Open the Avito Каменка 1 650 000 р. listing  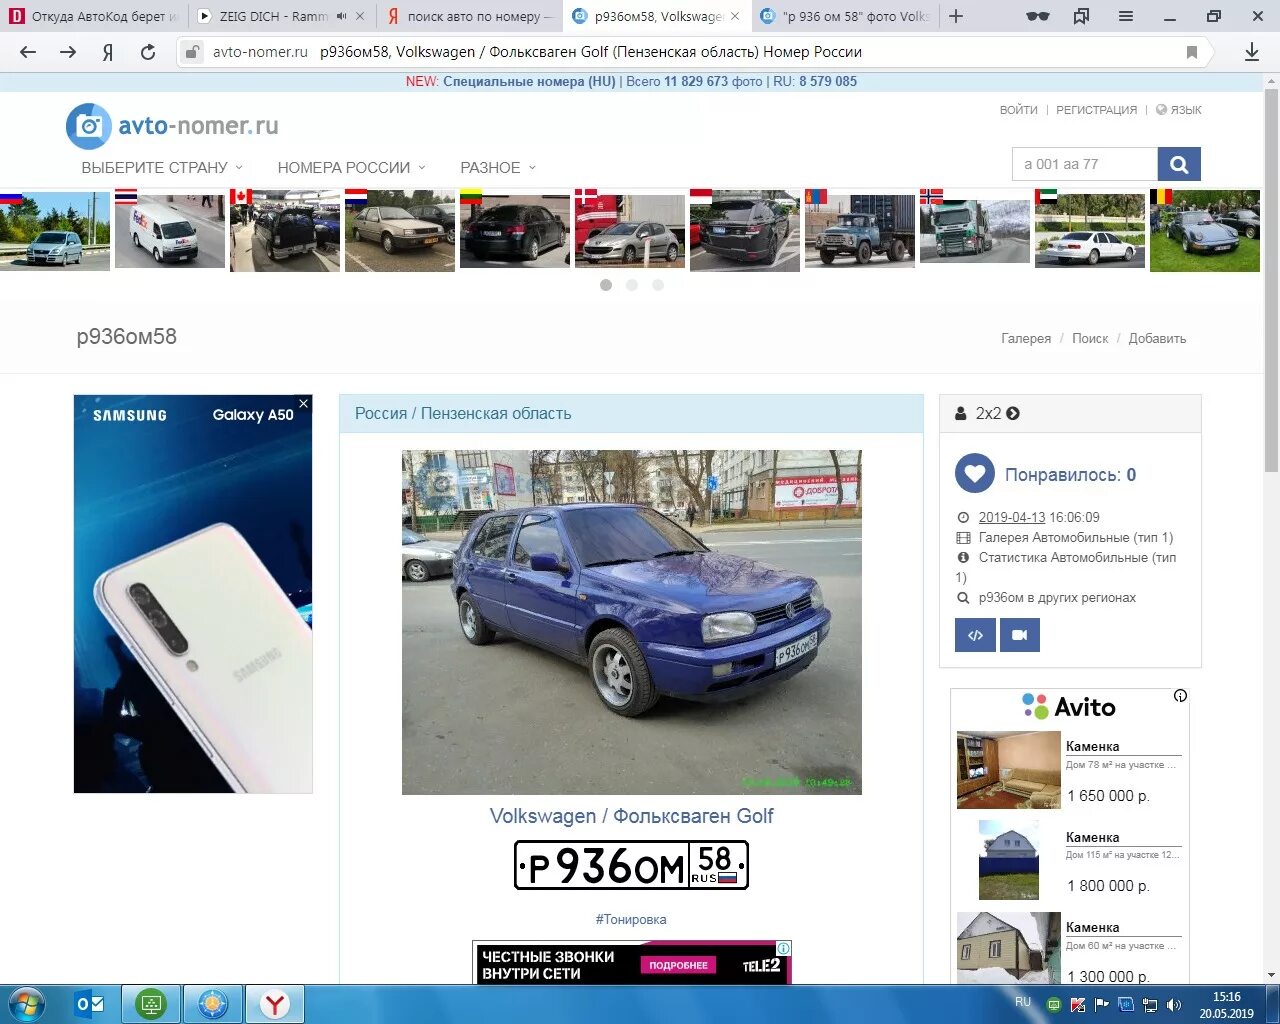(x=1070, y=770)
